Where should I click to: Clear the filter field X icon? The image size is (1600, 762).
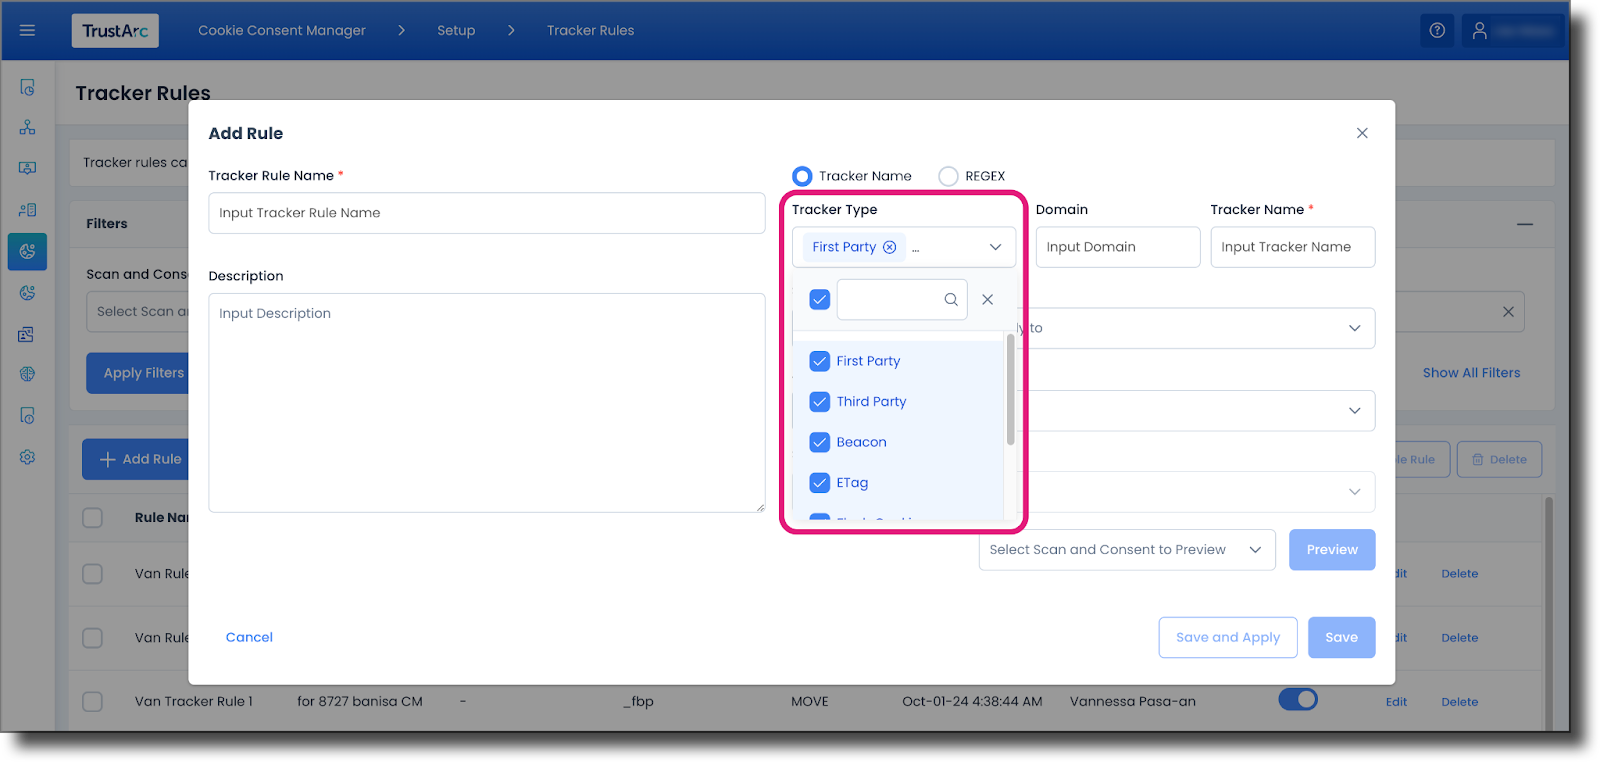click(x=1508, y=312)
